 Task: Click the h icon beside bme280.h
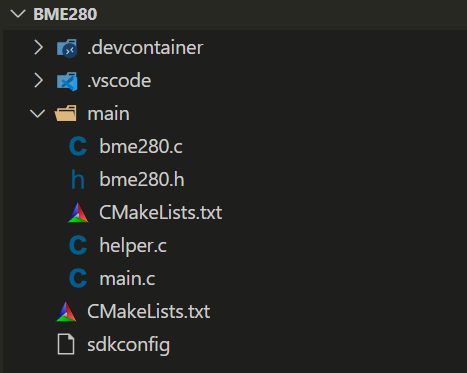tap(78, 179)
